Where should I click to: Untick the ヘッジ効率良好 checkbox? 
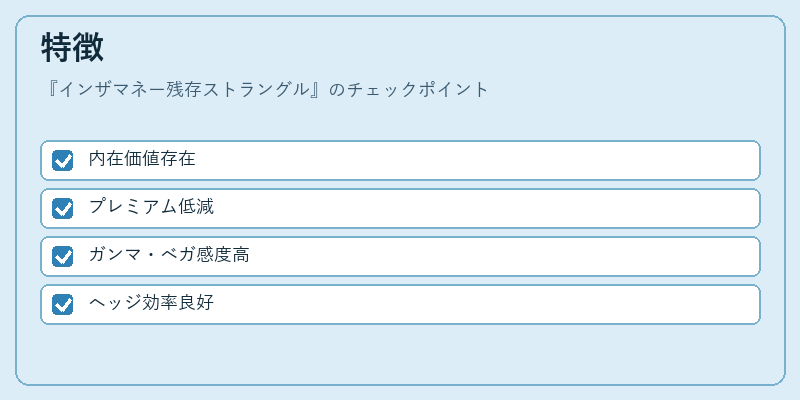(63, 304)
